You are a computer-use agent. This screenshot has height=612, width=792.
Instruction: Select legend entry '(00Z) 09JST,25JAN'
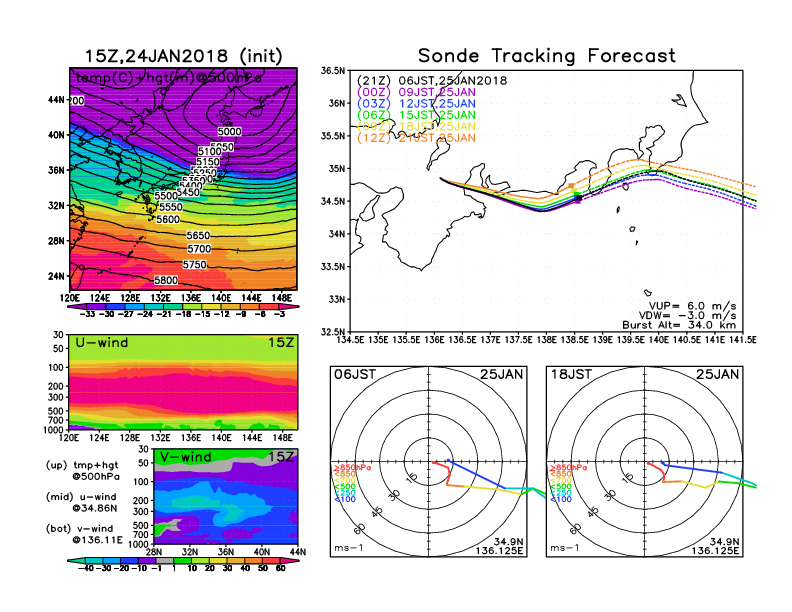(416, 92)
